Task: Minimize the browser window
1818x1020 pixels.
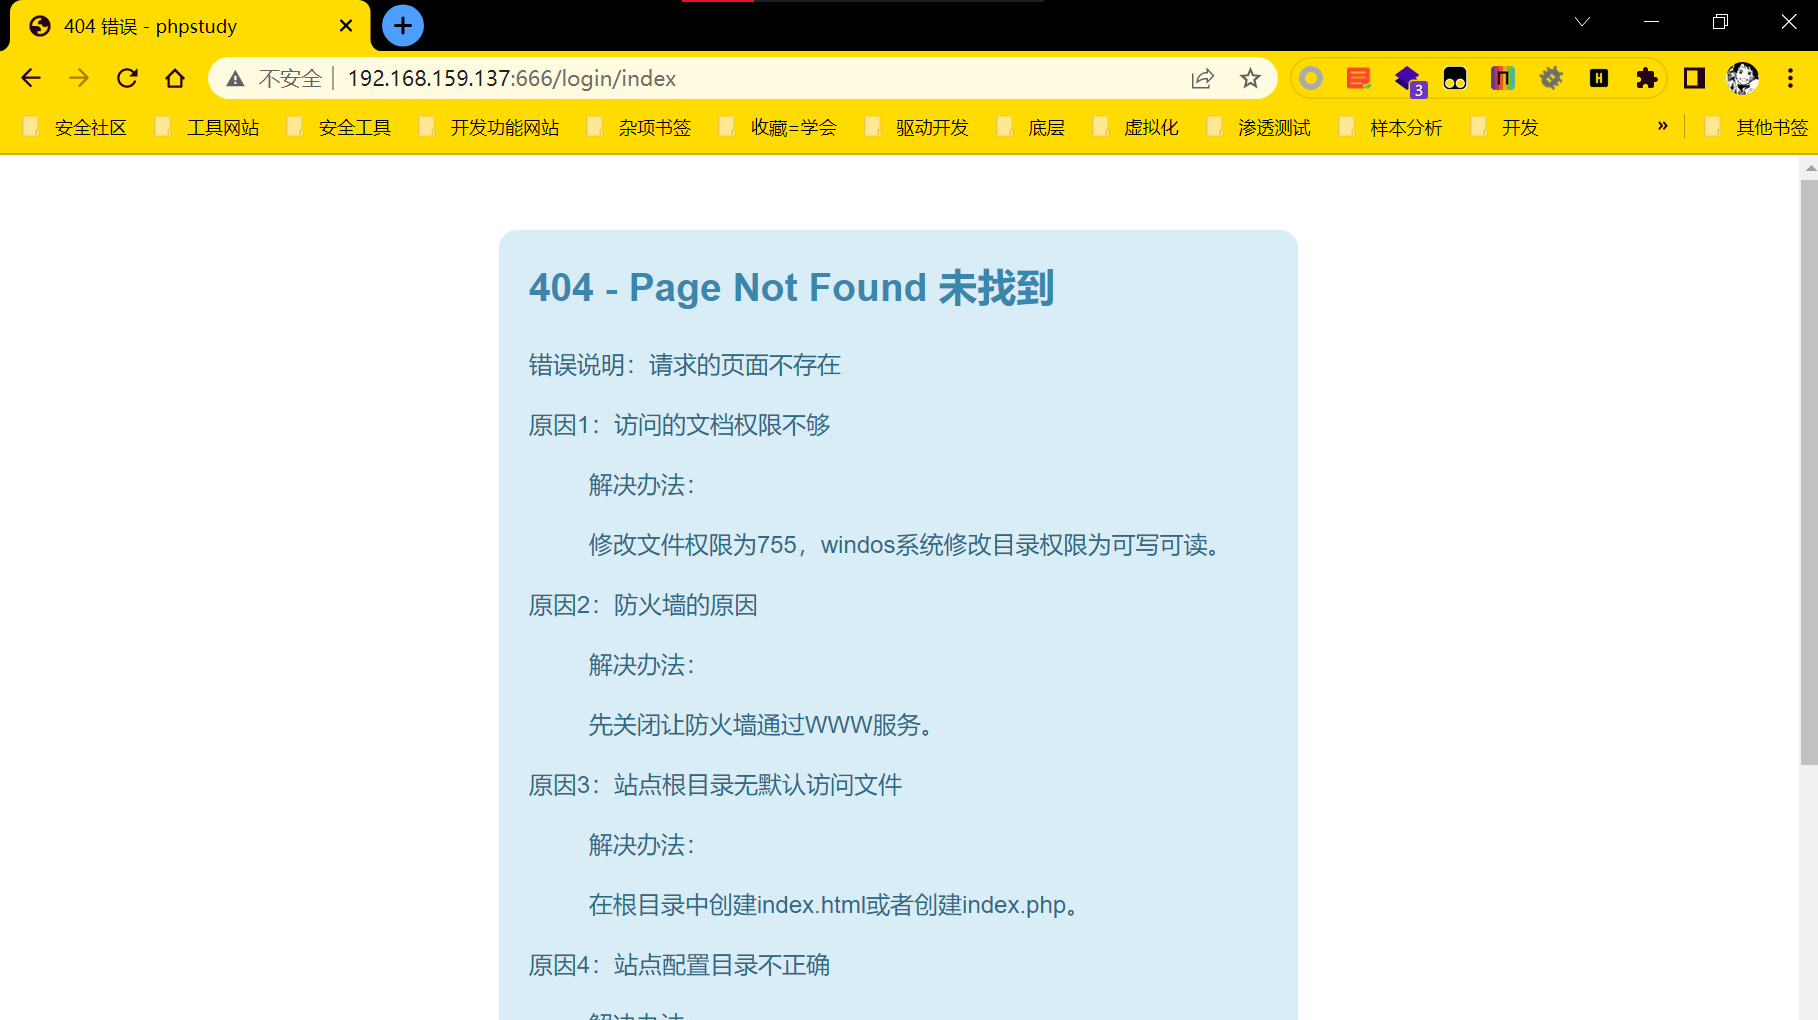Action: point(1651,22)
